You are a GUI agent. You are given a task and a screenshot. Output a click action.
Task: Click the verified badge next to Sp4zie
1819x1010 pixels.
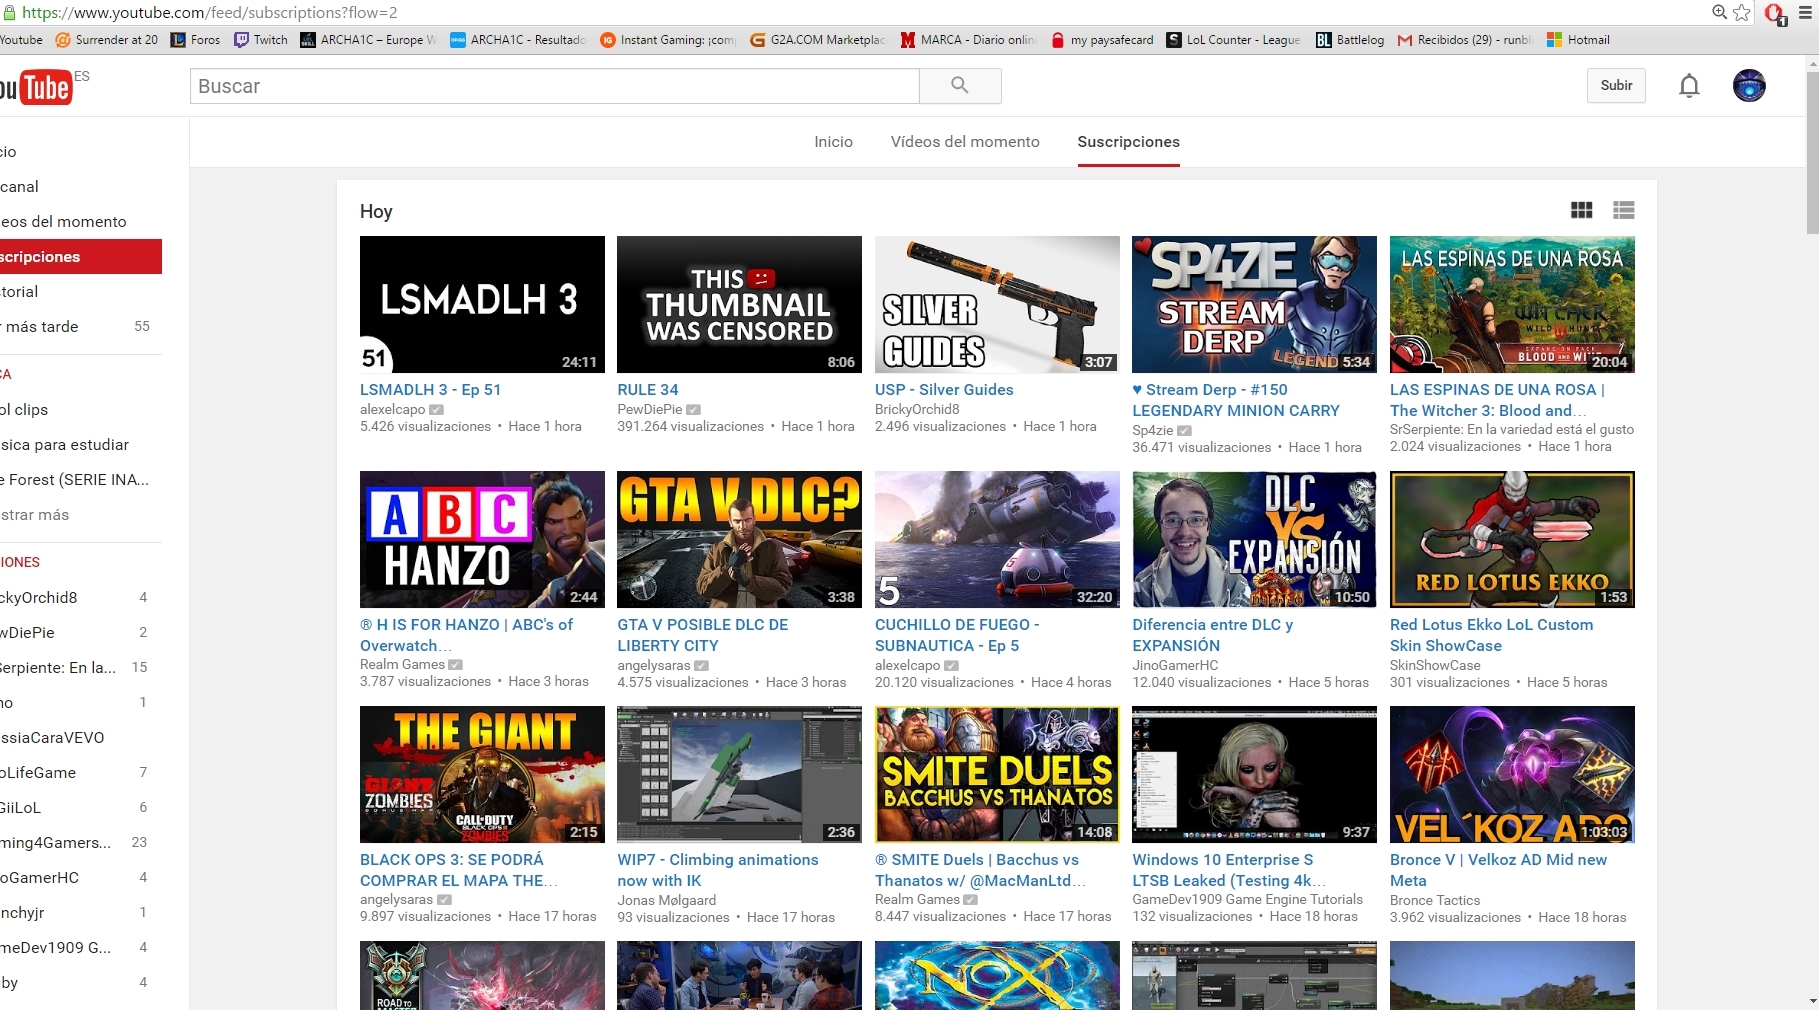pyautogui.click(x=1185, y=431)
